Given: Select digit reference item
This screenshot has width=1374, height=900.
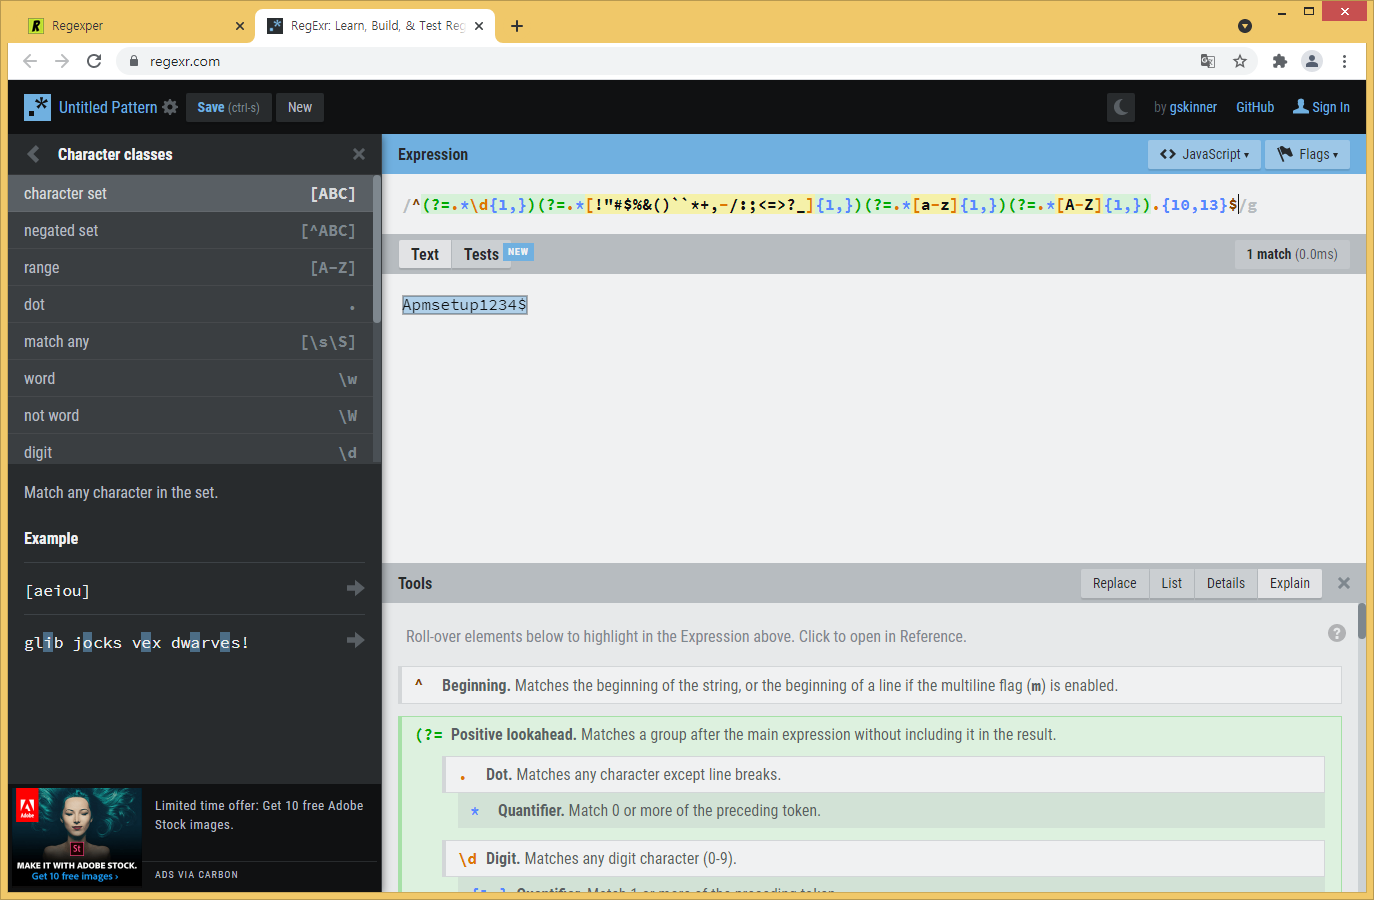Looking at the screenshot, I should point(190,450).
